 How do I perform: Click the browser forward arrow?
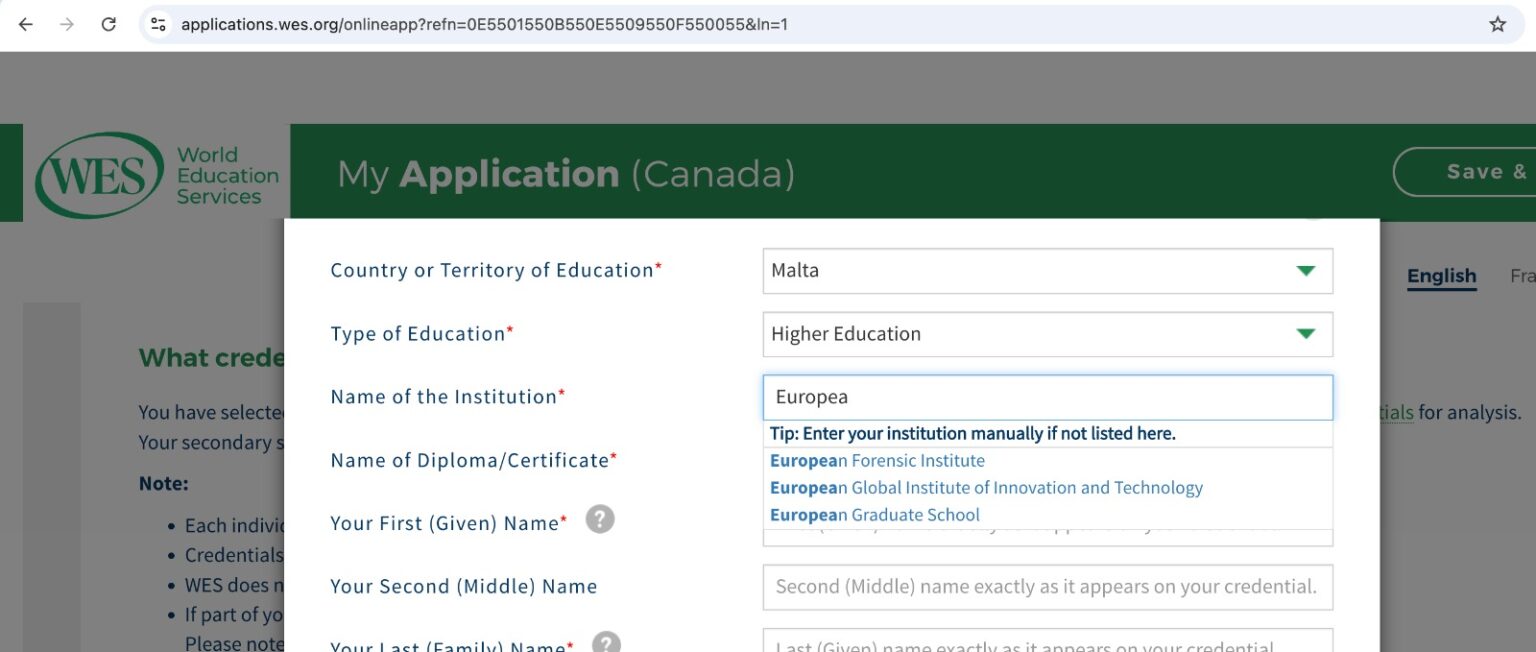67,24
